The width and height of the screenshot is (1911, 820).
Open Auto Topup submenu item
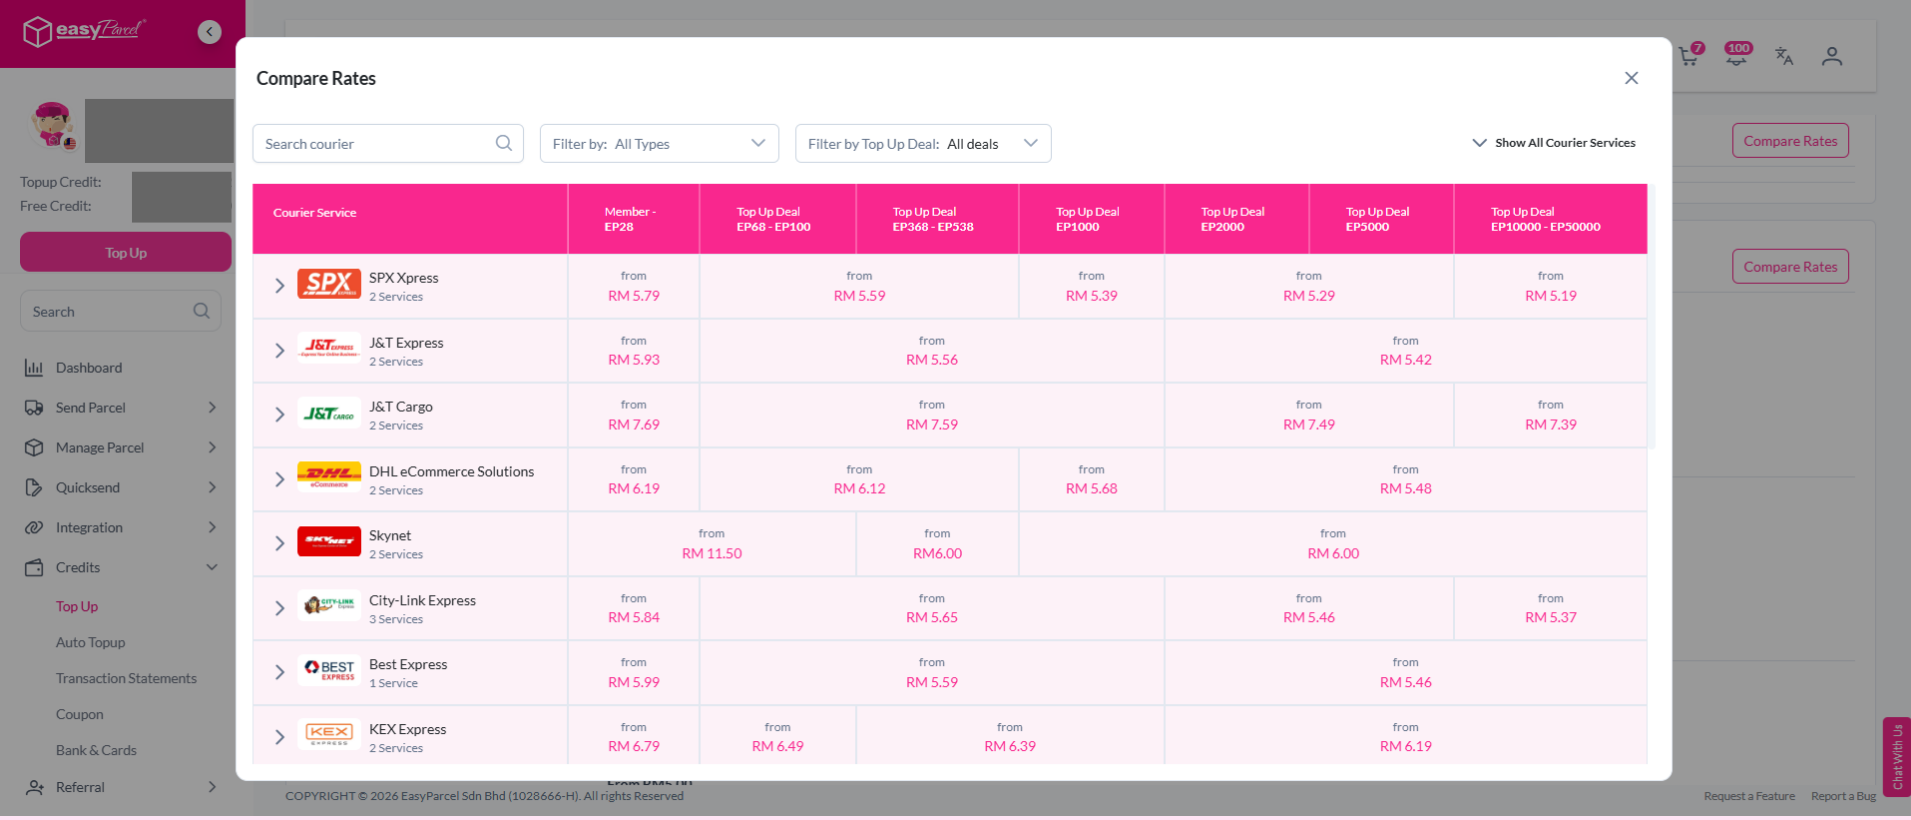pyautogui.click(x=90, y=642)
